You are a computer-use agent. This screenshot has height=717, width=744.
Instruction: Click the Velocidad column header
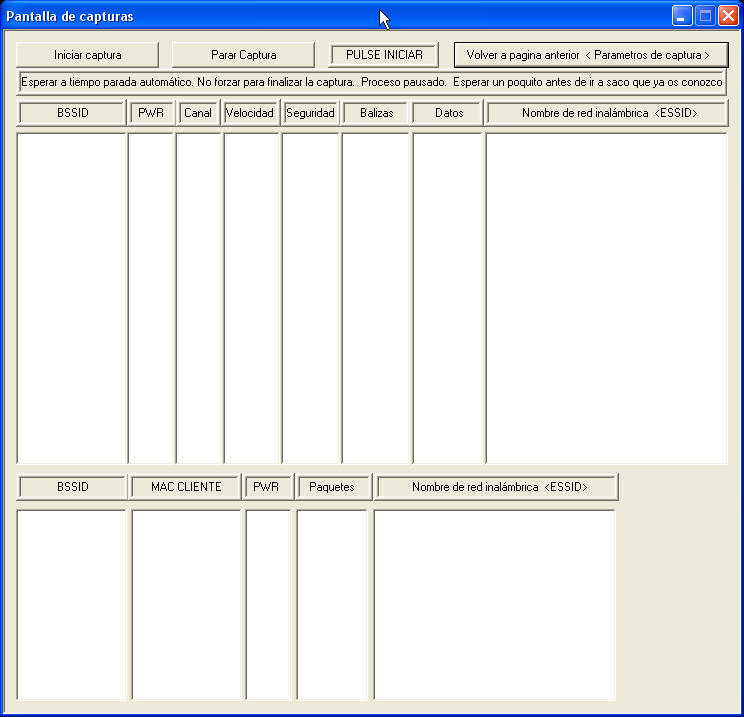[x=251, y=113]
